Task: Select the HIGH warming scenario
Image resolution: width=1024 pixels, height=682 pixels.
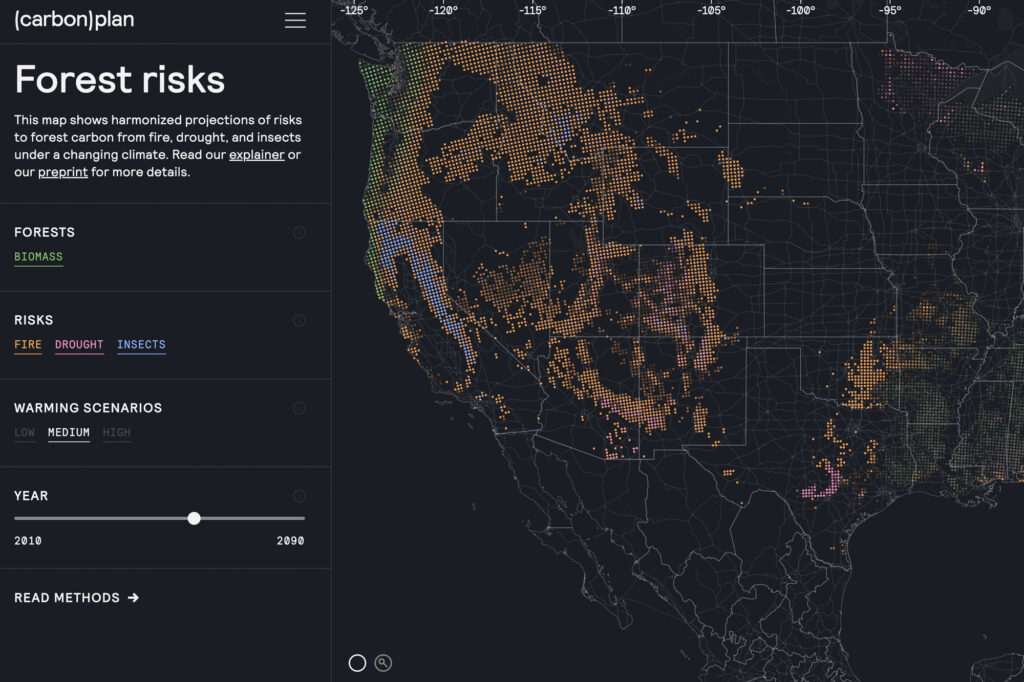Action: tap(116, 432)
